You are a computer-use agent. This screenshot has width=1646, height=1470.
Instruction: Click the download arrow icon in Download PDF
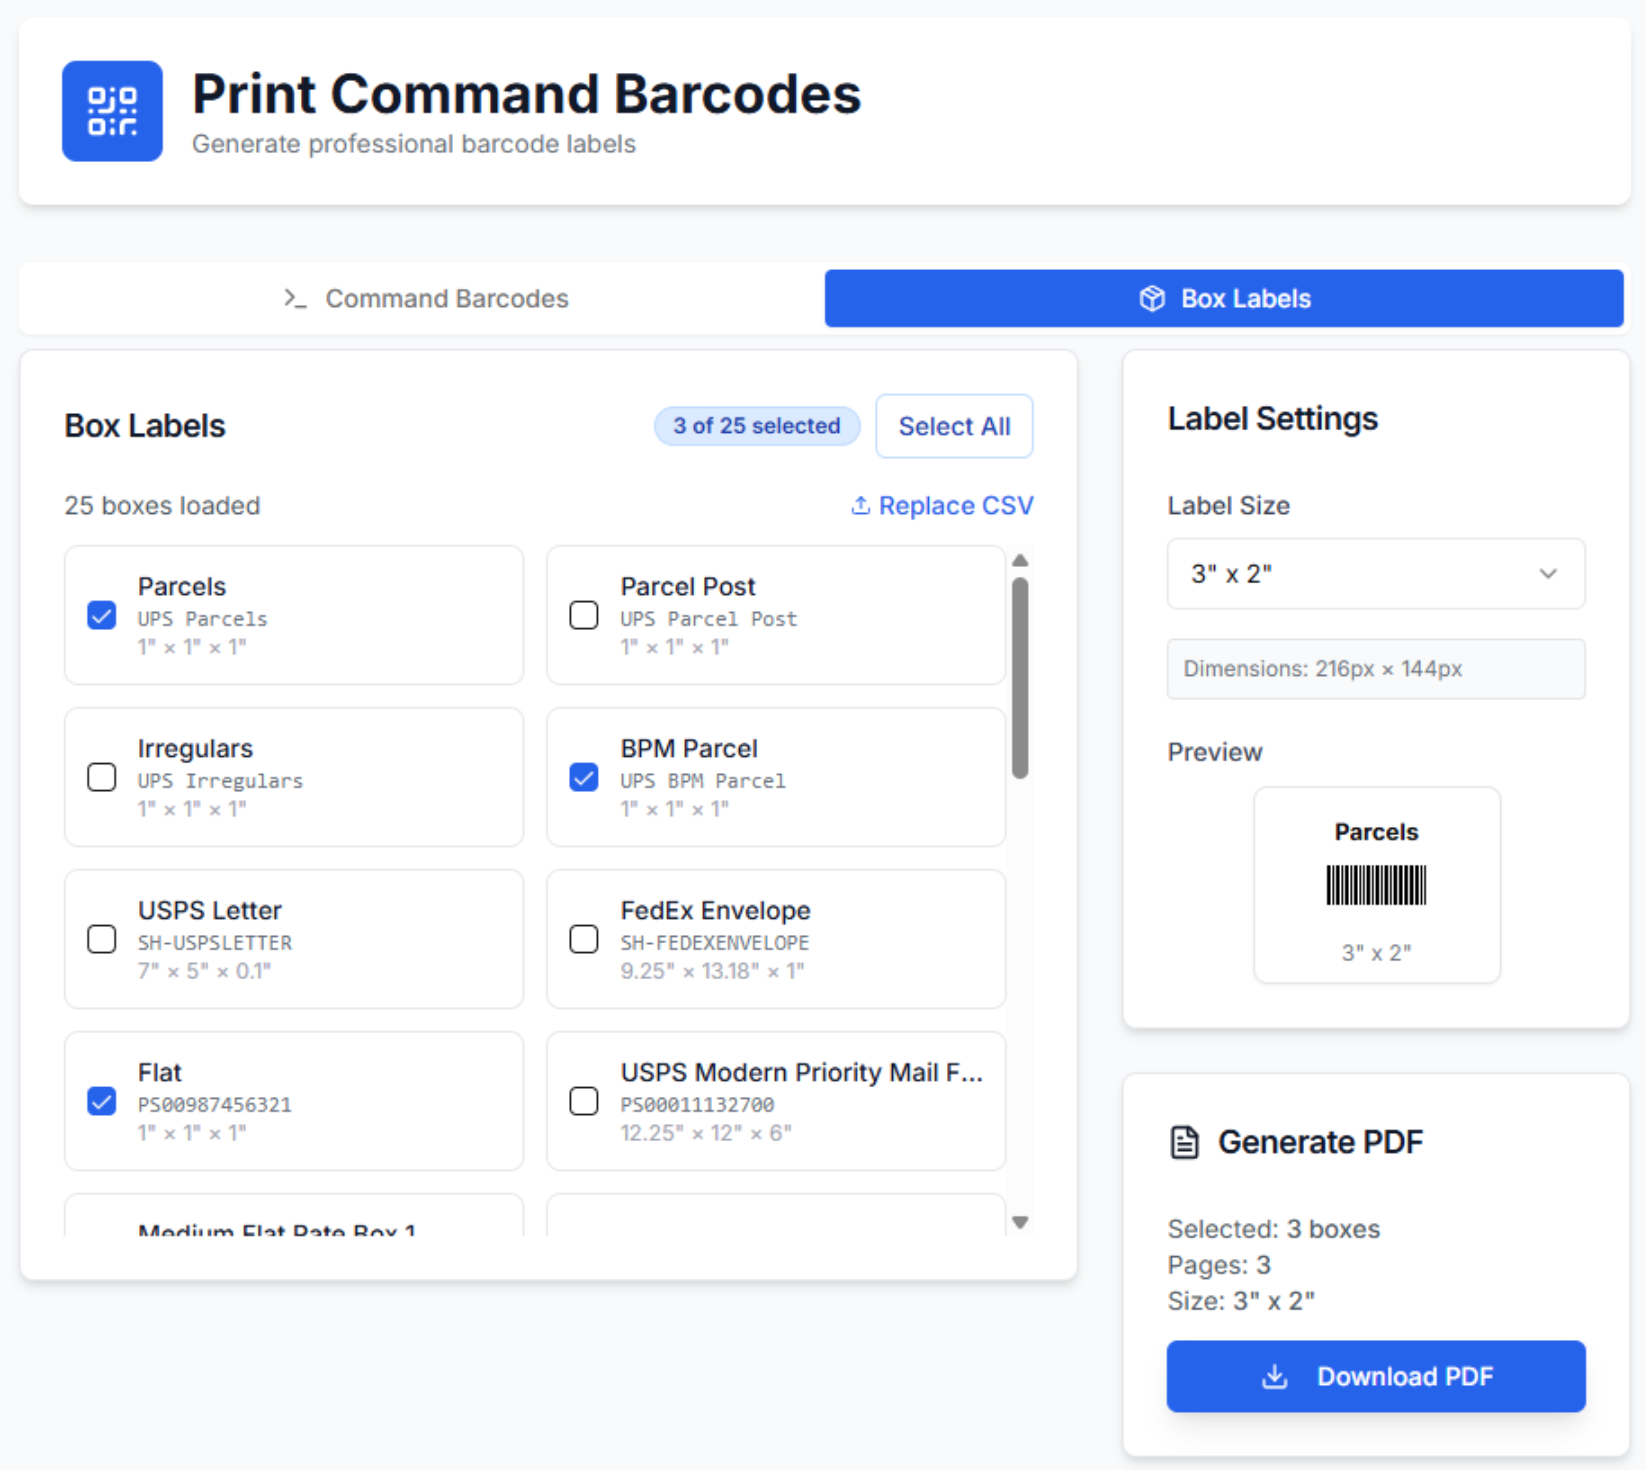pyautogui.click(x=1274, y=1376)
